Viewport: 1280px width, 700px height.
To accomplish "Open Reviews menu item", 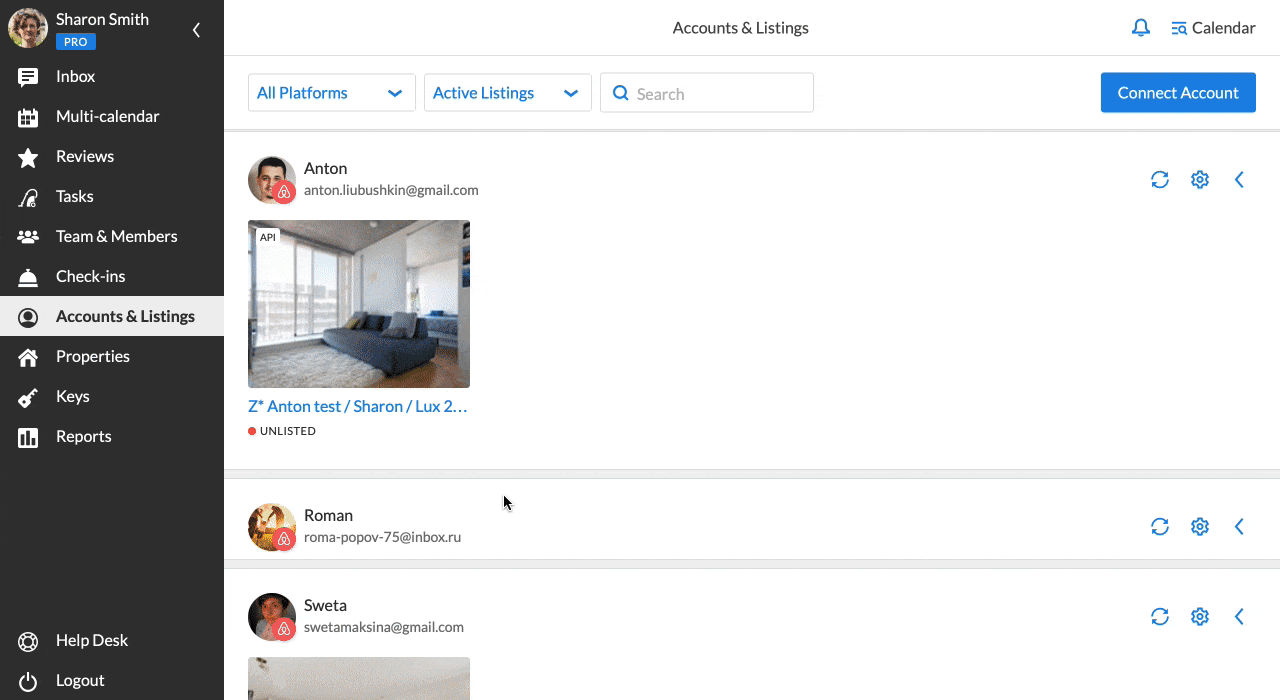I will point(112,157).
